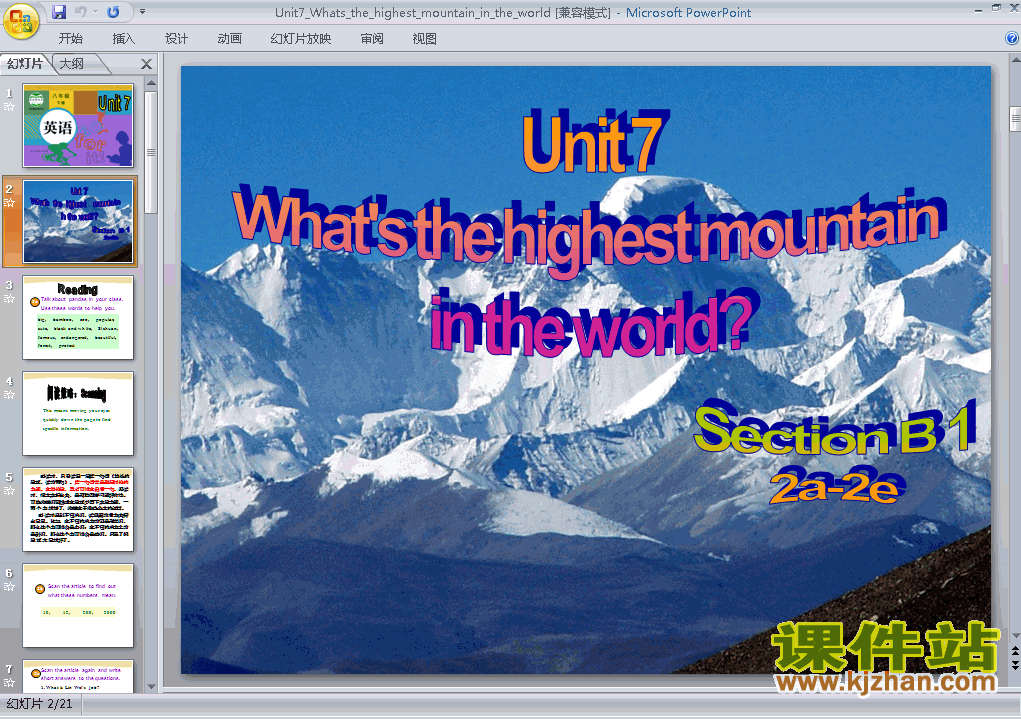Image resolution: width=1021 pixels, height=719 pixels.
Task: Select slide 6 thumbnail
Action: tap(78, 606)
